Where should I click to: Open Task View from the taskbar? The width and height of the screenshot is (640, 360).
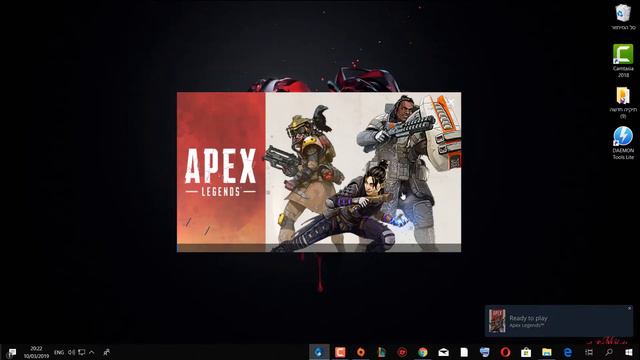589,352
